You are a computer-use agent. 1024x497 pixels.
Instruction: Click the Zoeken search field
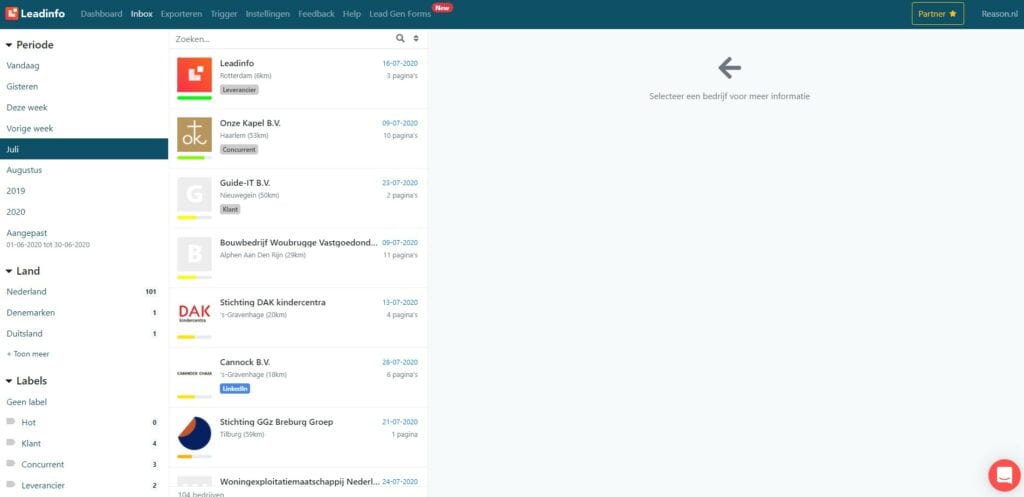pyautogui.click(x=282, y=39)
